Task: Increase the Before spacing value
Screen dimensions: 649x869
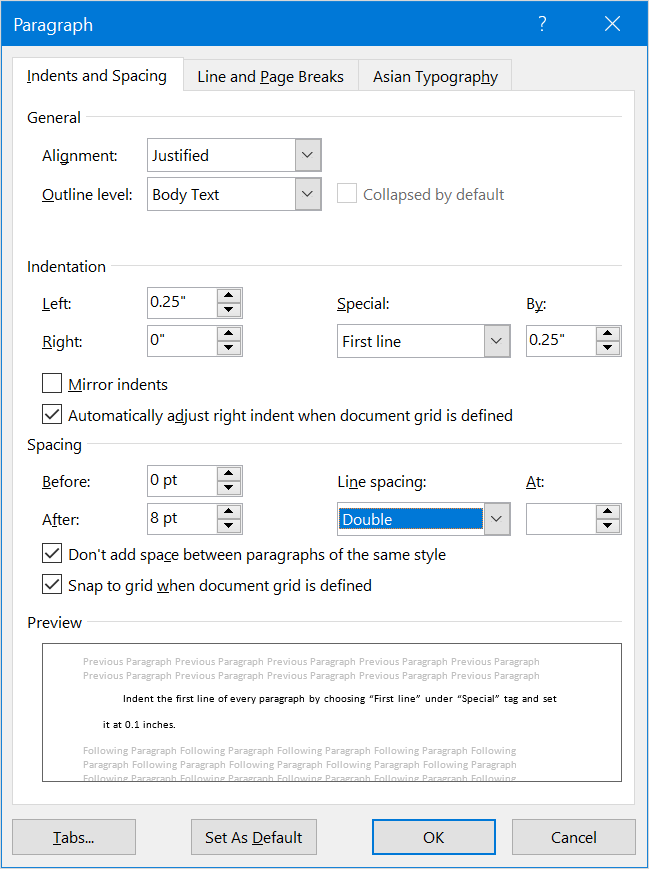Action: pyautogui.click(x=230, y=474)
